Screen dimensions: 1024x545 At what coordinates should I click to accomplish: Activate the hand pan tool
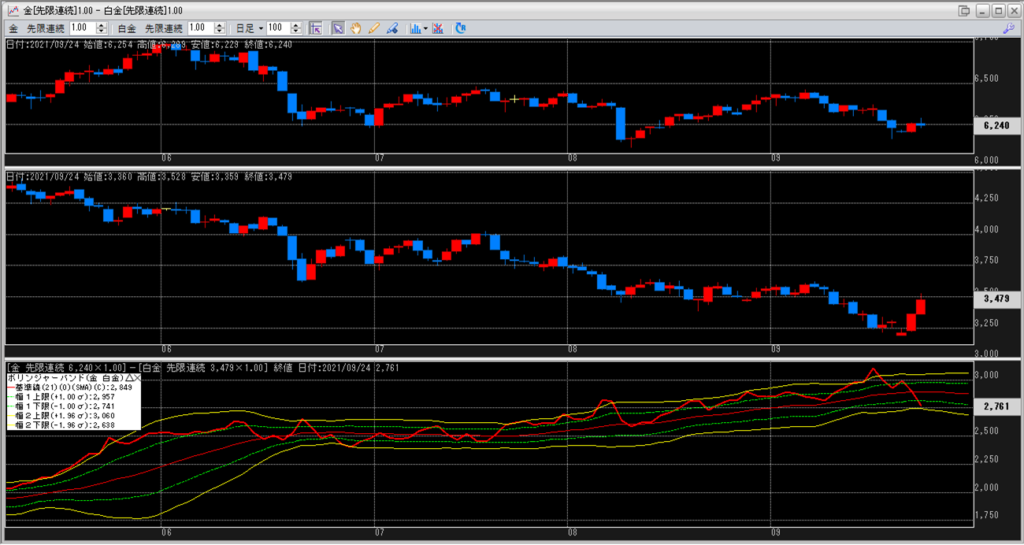pos(356,28)
